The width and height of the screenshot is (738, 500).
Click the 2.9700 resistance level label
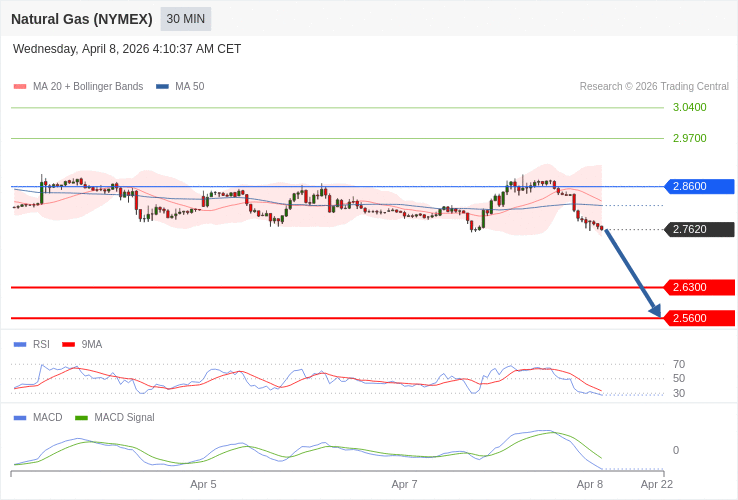(689, 138)
